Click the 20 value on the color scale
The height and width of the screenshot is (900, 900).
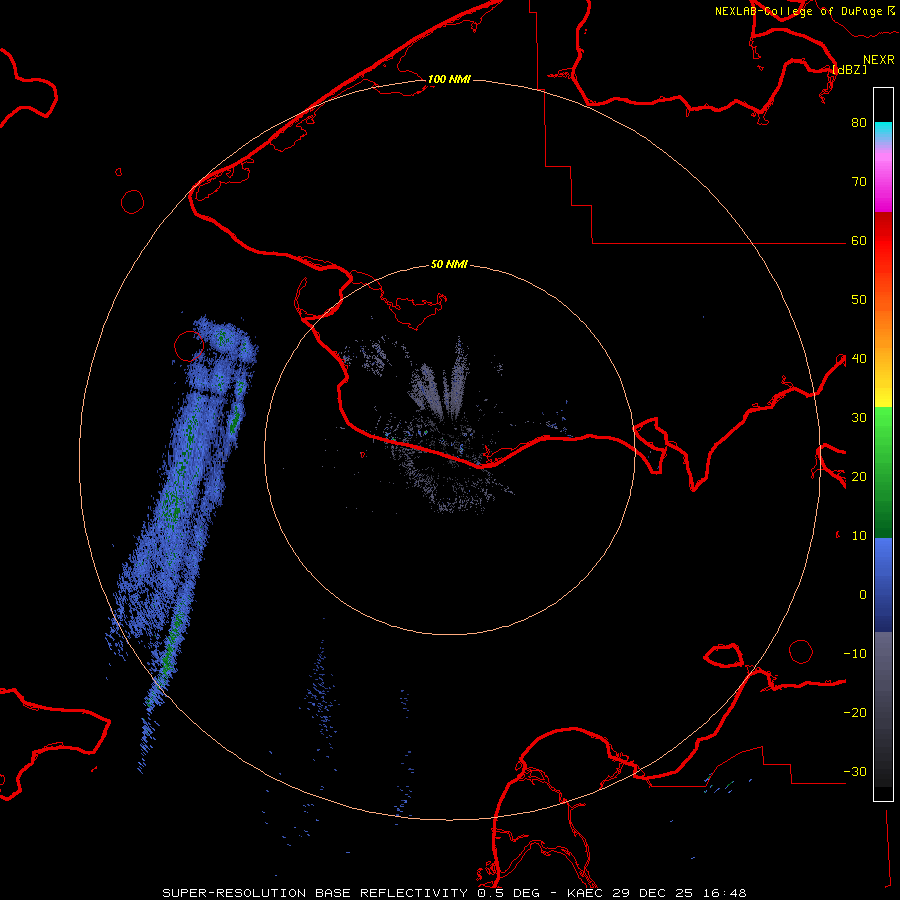[x=859, y=476]
